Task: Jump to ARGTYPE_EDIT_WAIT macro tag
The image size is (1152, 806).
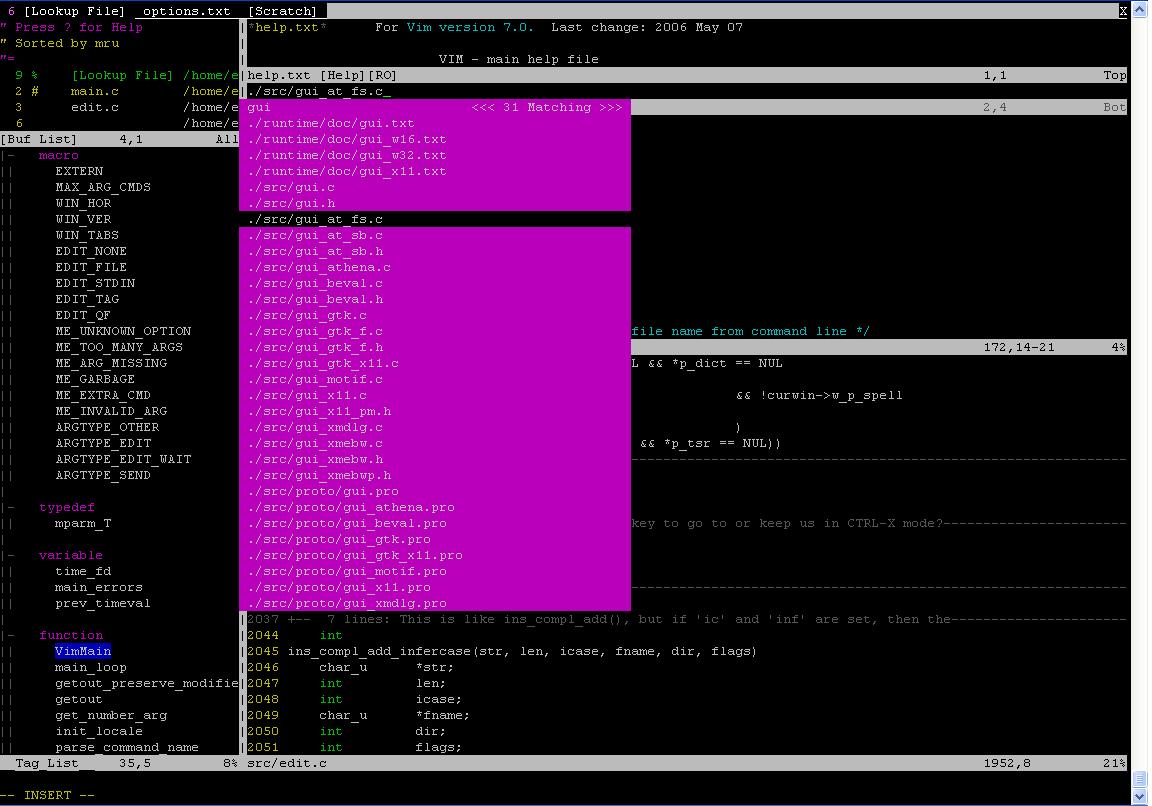Action: (123, 459)
